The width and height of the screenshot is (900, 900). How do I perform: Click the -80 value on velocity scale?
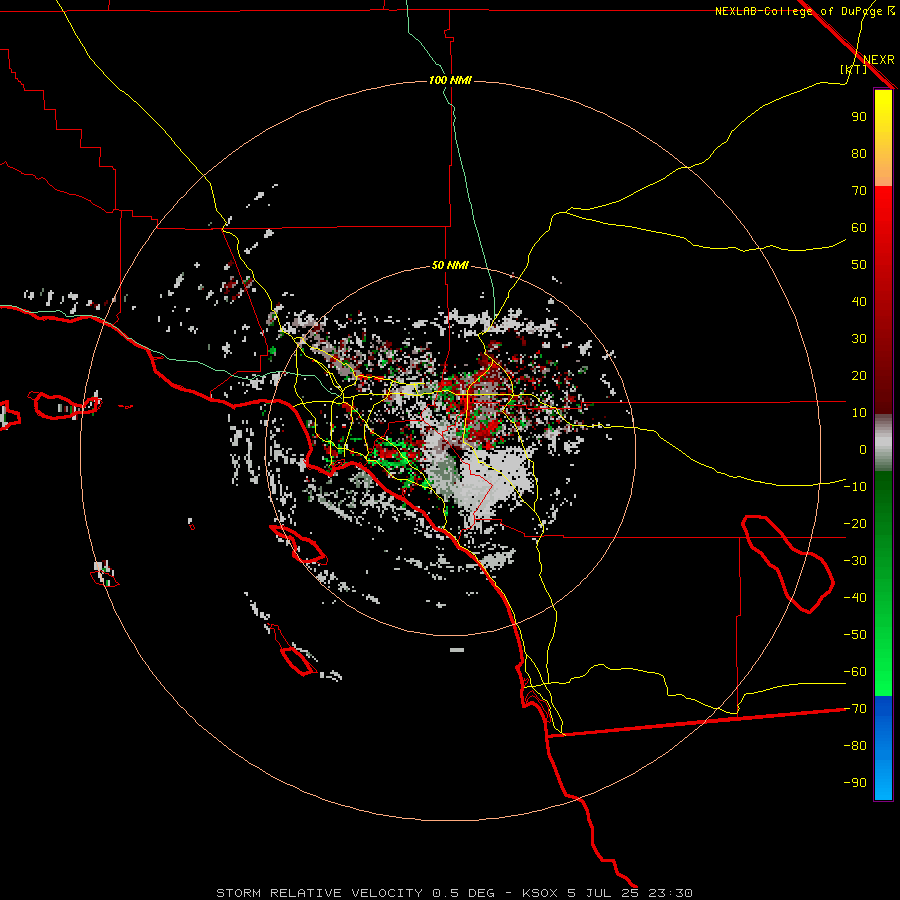coord(855,746)
